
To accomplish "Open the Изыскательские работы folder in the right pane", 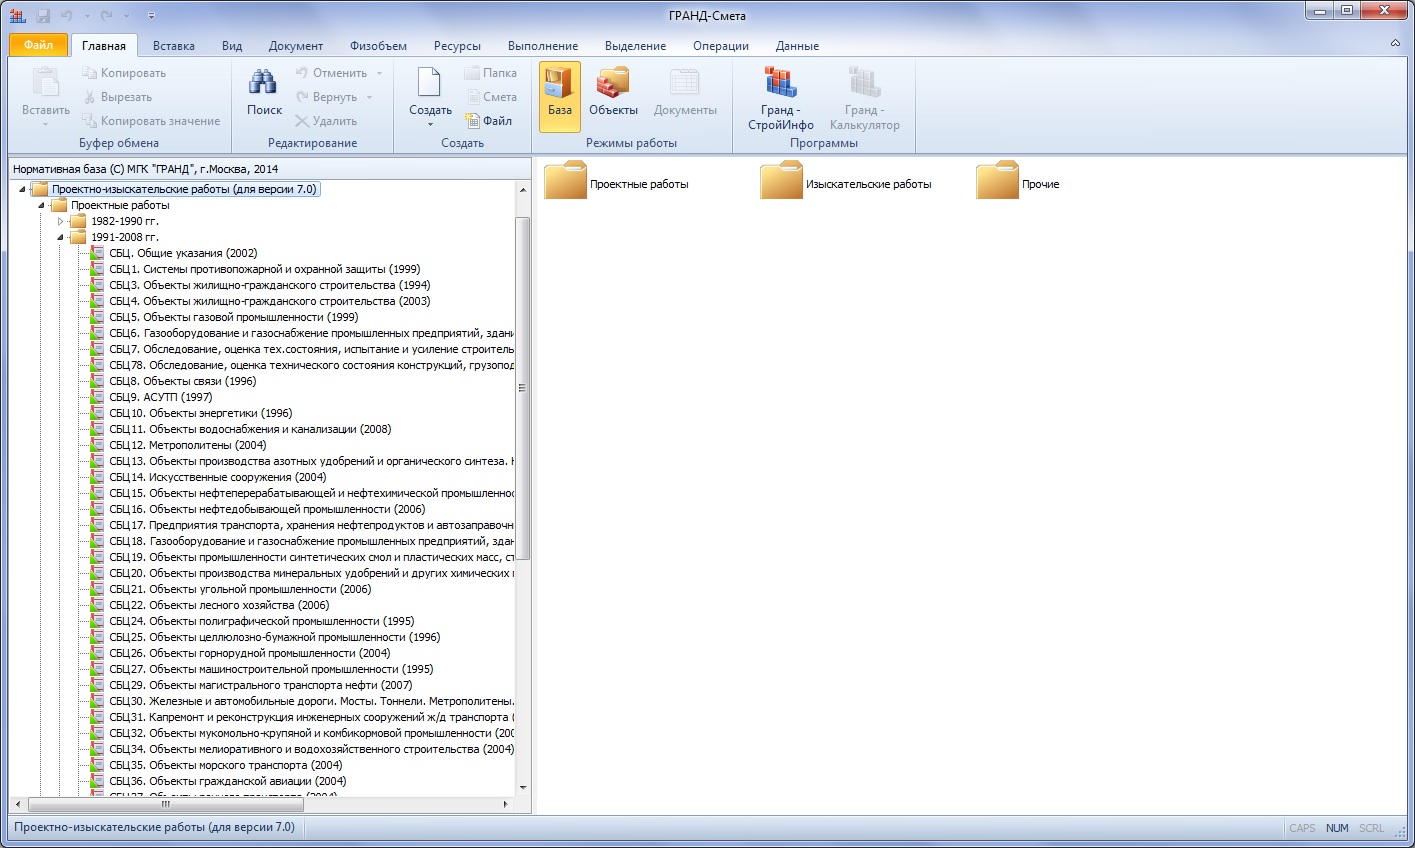I will click(x=846, y=183).
